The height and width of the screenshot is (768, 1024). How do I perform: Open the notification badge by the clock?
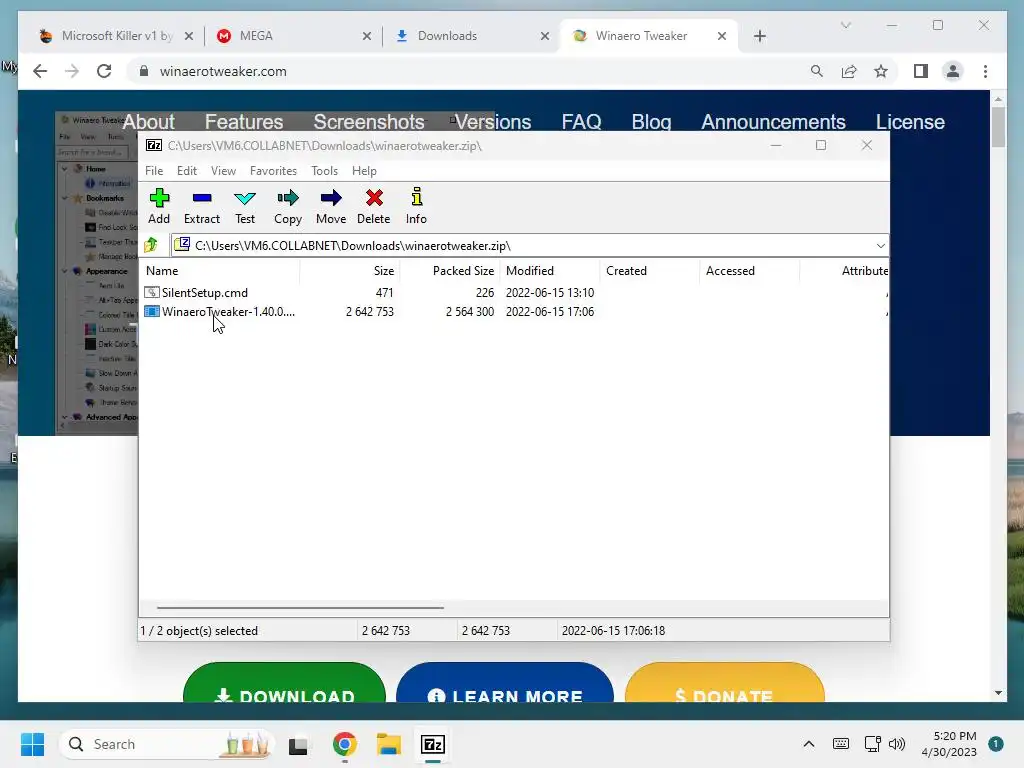click(995, 744)
